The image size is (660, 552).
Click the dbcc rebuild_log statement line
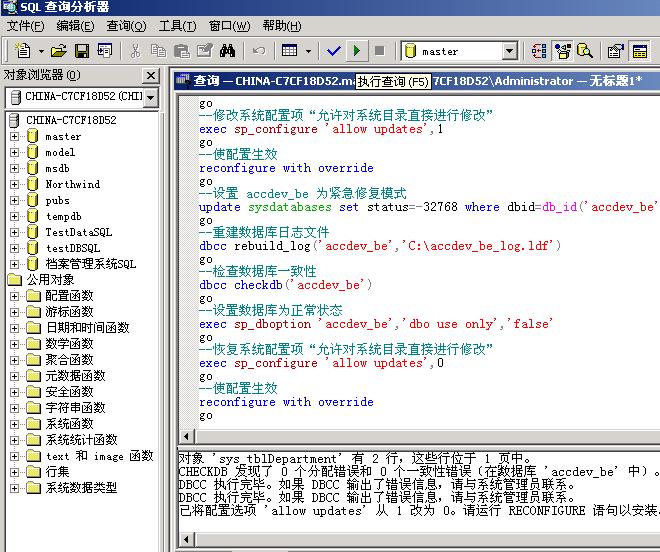click(380, 246)
